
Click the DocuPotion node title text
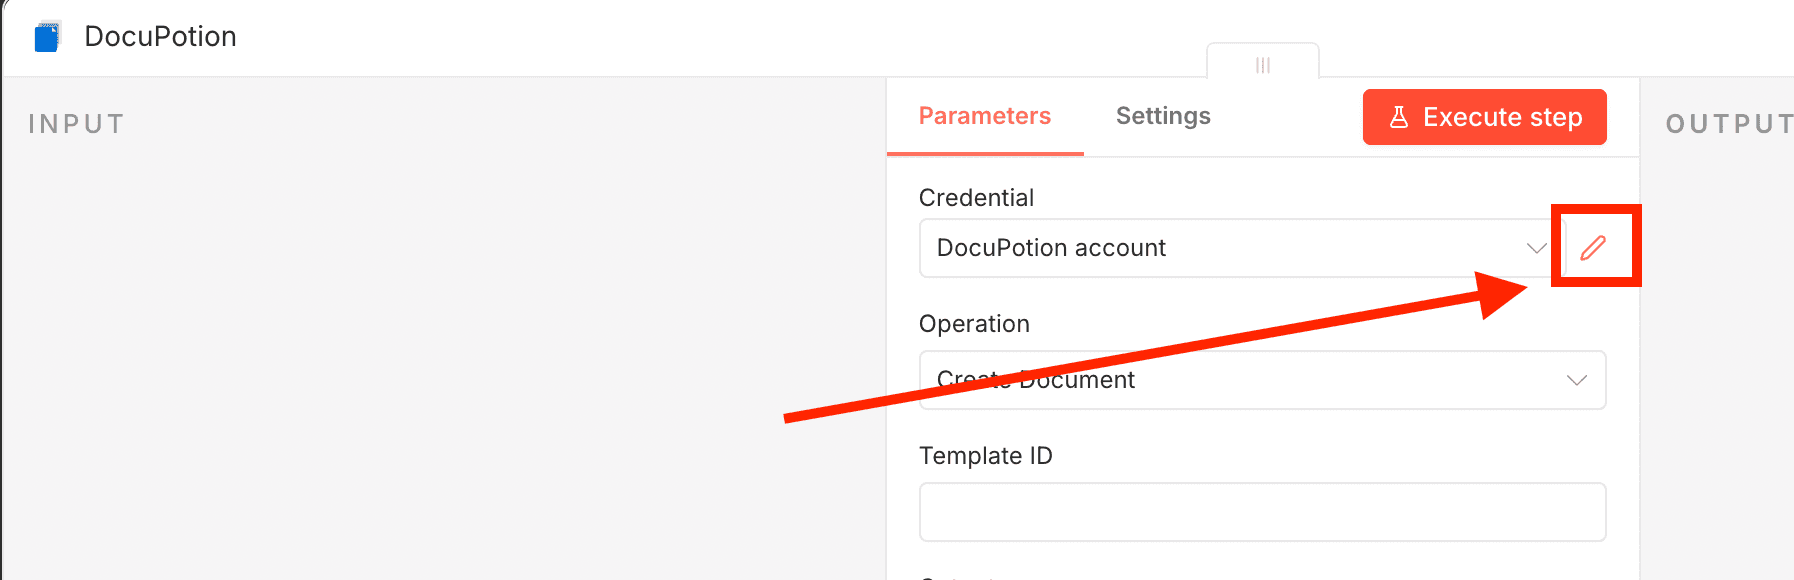160,37
